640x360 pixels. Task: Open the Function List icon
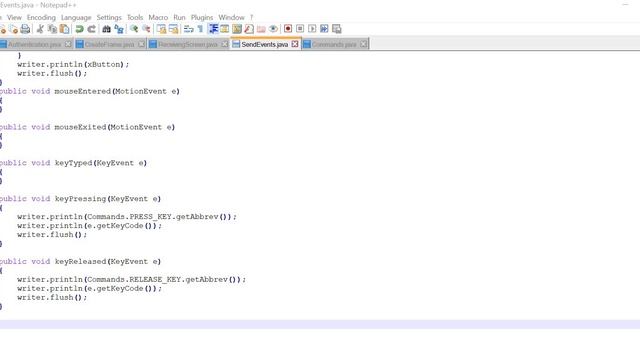249,29
